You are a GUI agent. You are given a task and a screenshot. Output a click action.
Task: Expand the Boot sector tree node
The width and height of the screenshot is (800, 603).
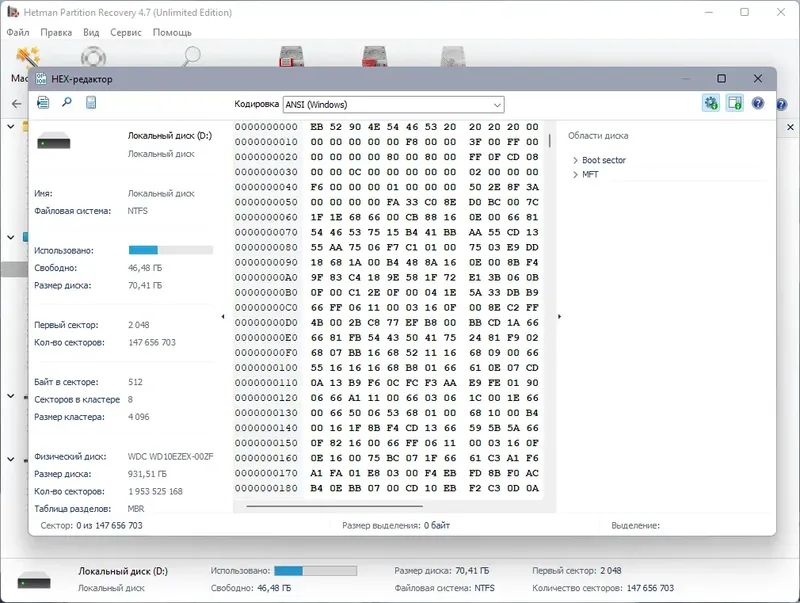[x=575, y=160]
